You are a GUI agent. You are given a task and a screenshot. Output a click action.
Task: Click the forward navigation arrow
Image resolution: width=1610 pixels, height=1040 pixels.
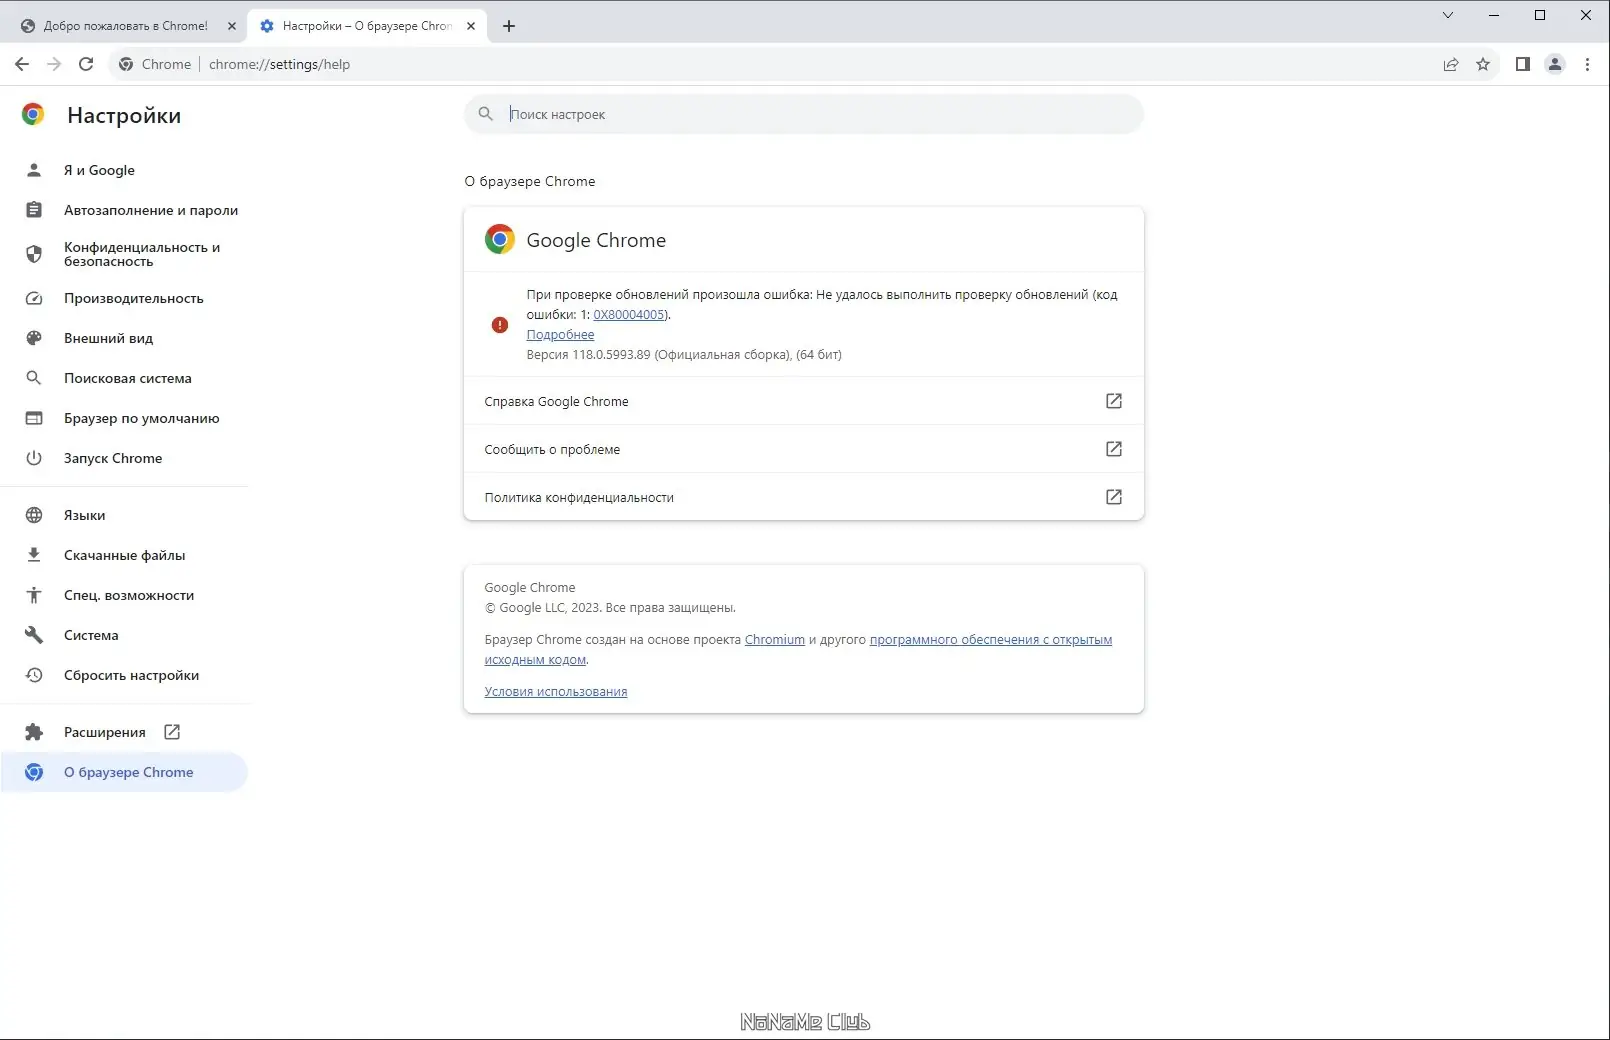coord(54,64)
